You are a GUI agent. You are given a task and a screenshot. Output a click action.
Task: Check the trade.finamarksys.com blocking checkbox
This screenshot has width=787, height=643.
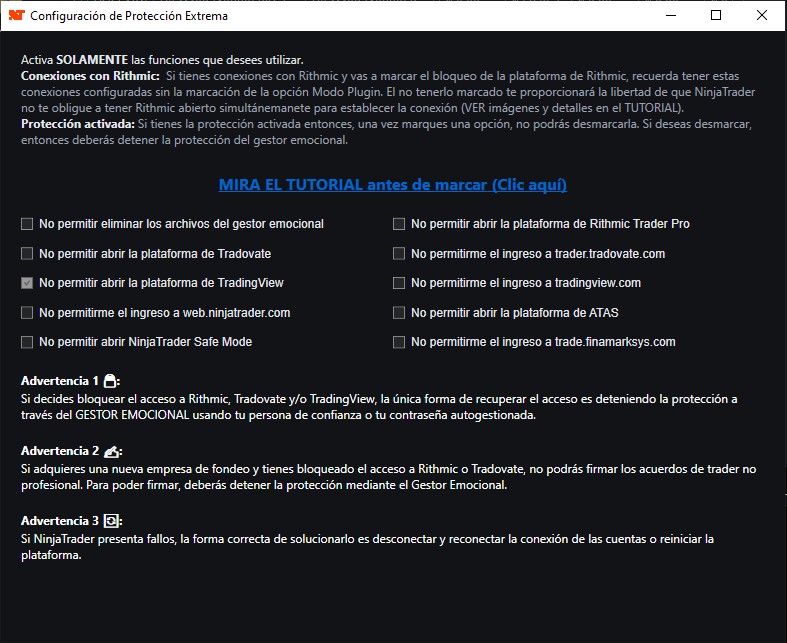(x=399, y=342)
